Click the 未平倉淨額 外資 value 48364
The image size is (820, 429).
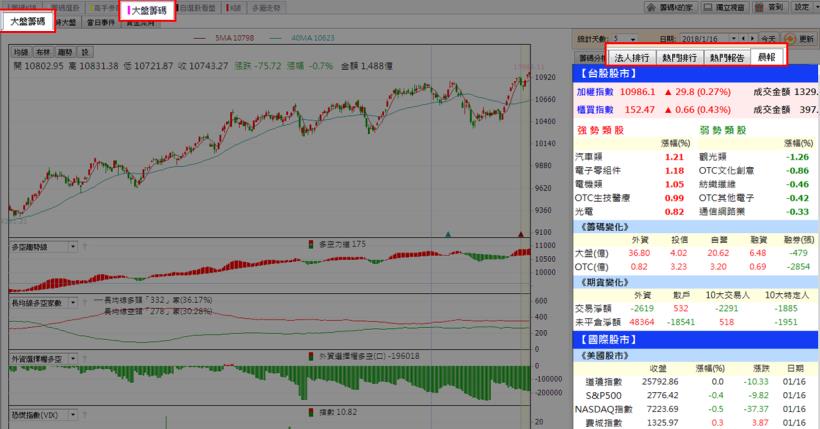tap(642, 322)
